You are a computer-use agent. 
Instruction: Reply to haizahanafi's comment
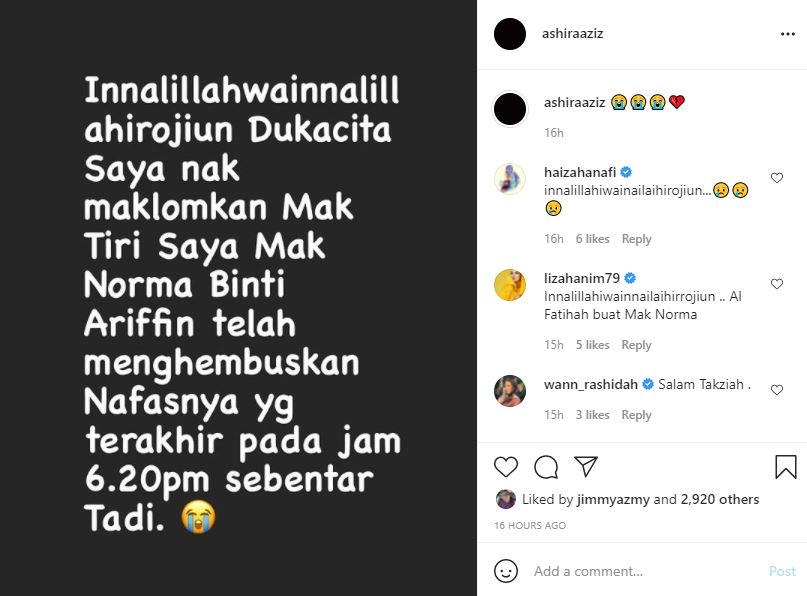636,239
